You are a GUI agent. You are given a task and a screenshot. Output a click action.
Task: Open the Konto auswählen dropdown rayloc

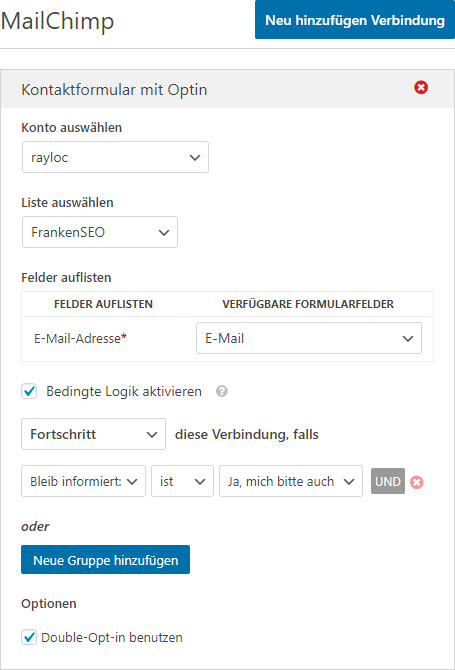pyautogui.click(x=115, y=157)
